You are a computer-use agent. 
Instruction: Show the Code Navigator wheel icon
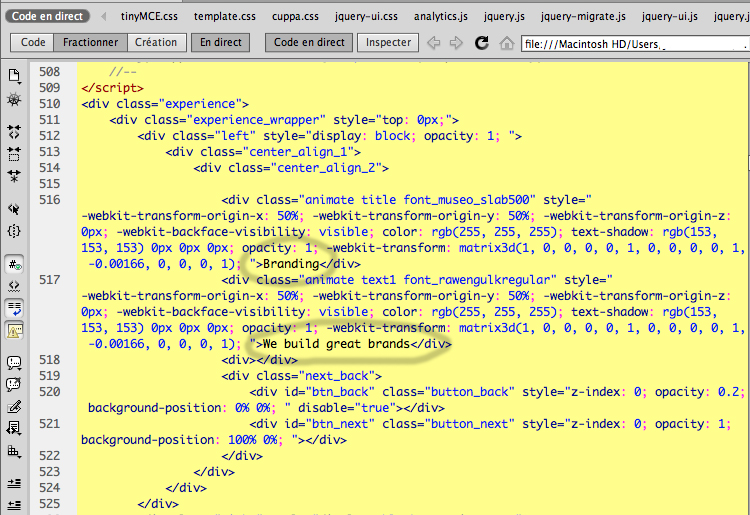(14, 99)
